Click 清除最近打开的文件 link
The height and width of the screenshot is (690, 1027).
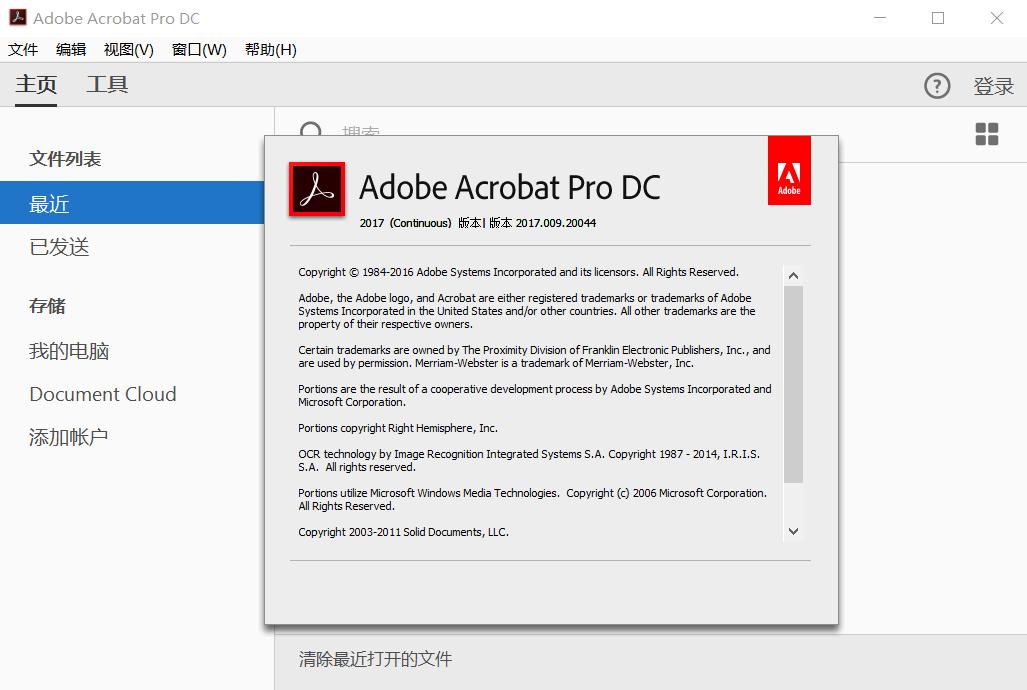[375, 659]
